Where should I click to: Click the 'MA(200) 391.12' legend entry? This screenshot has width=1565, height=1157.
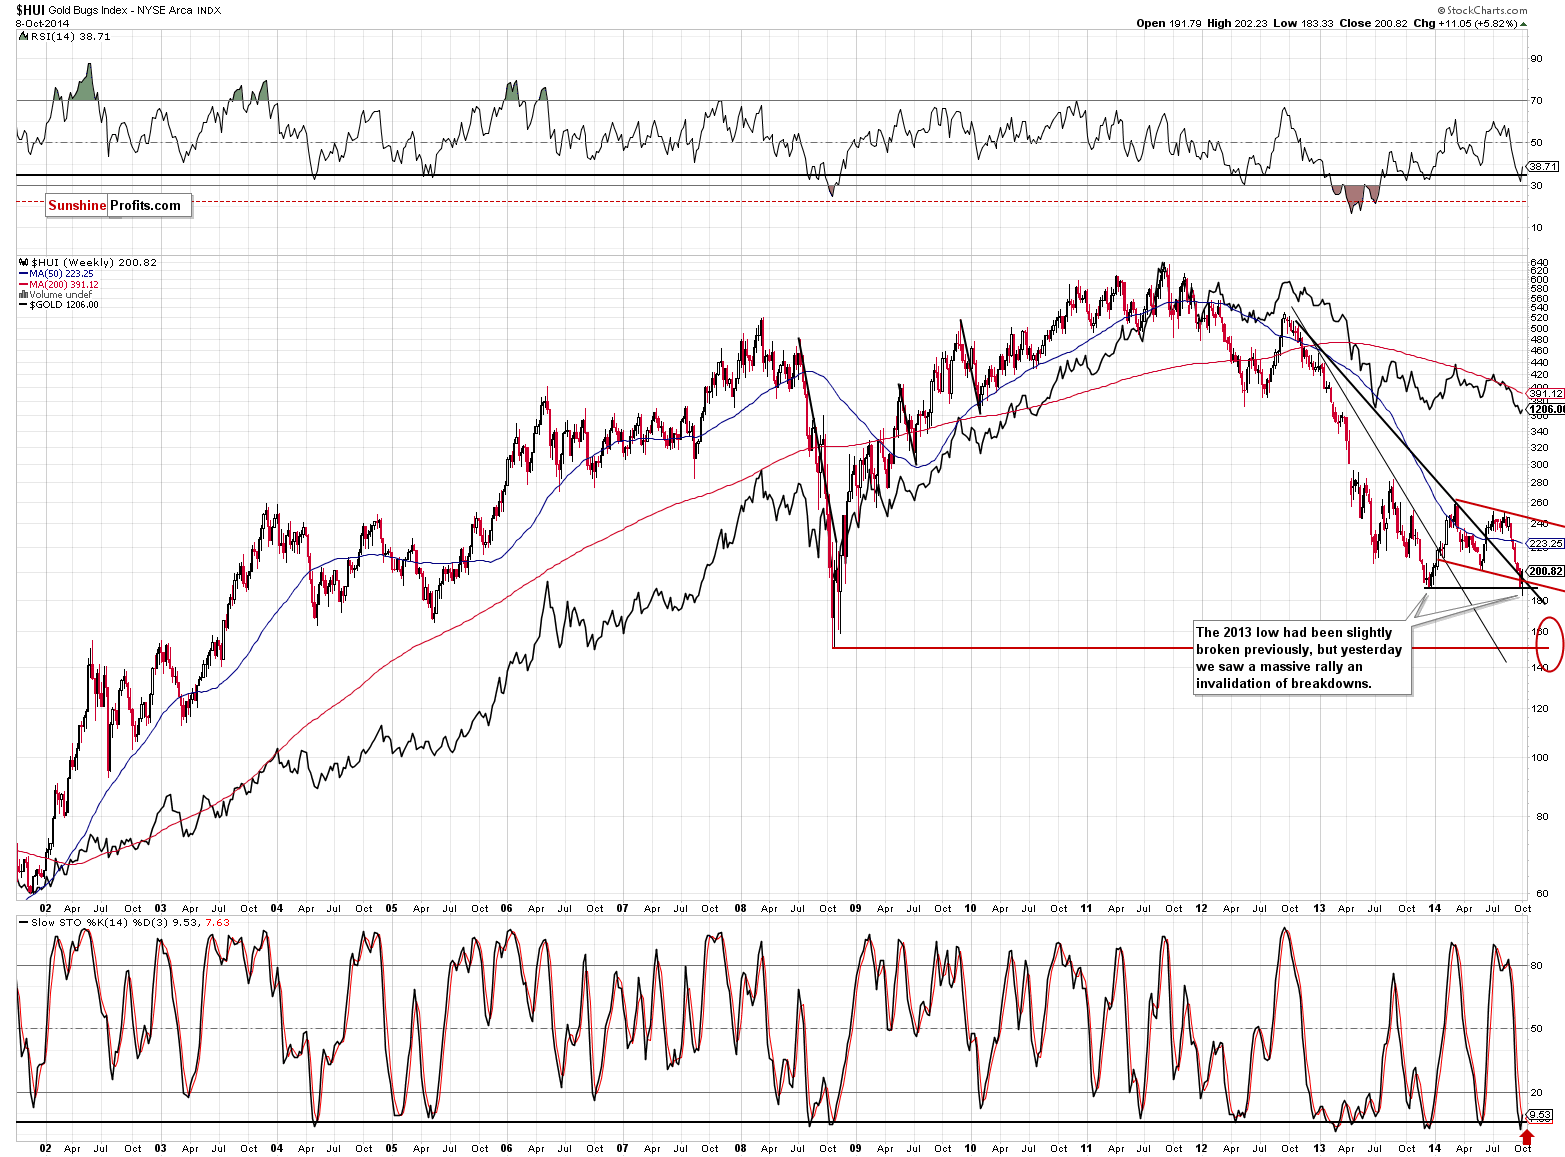pos(64,284)
